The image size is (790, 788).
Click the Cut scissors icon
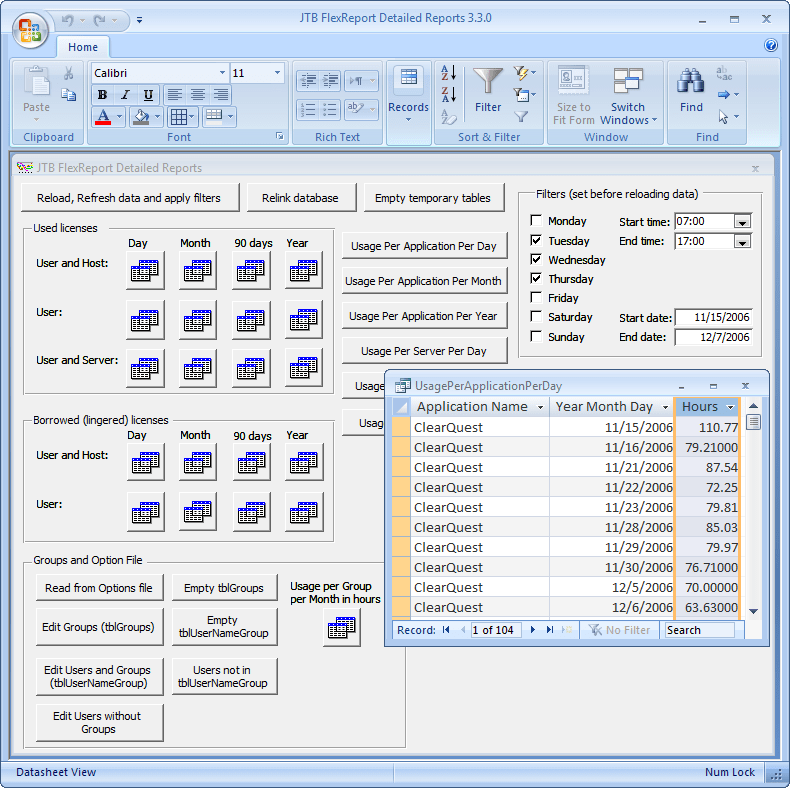point(69,74)
